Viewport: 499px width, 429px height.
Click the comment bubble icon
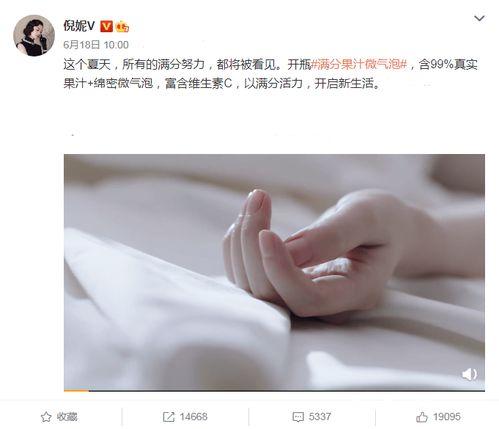tap(298, 417)
